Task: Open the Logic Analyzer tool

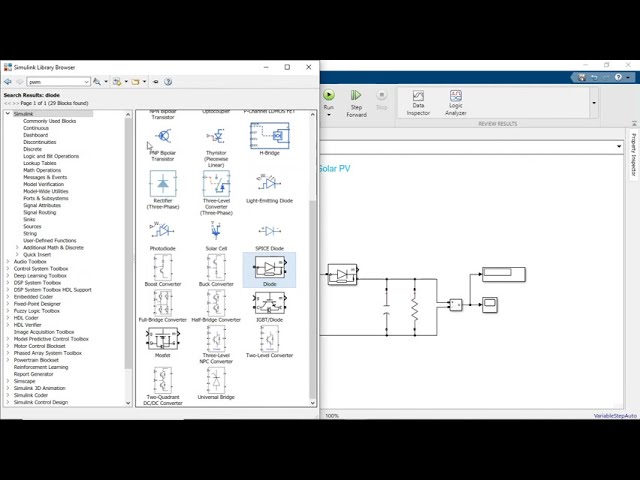Action: (x=456, y=102)
